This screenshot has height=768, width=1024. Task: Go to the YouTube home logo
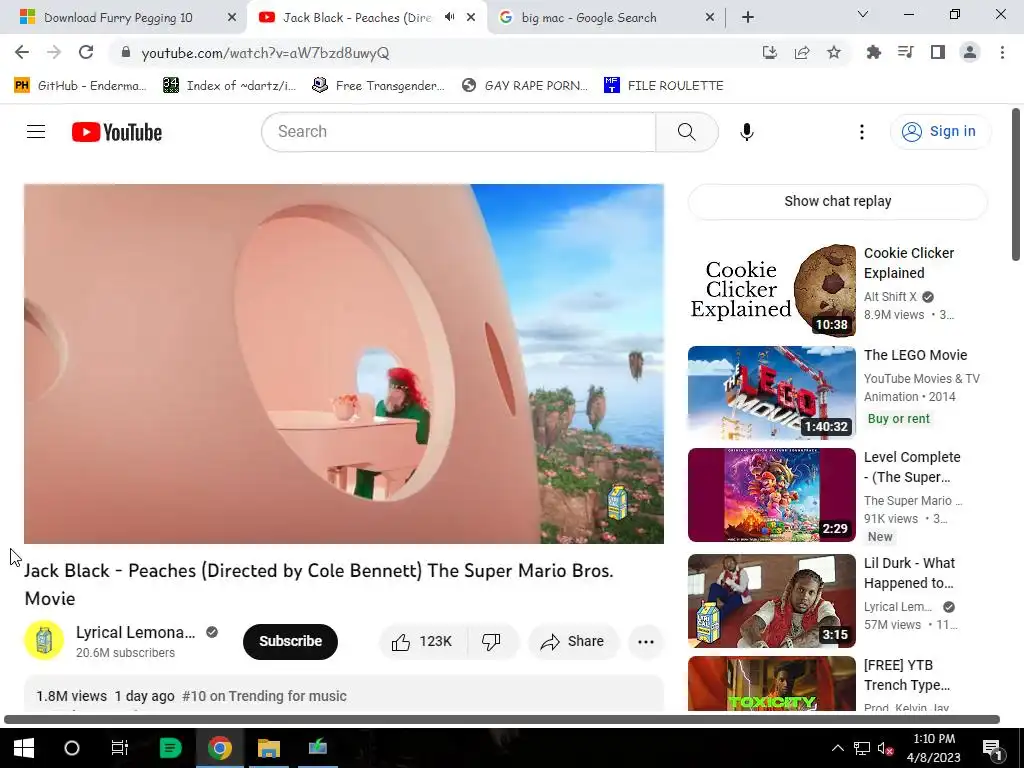click(117, 132)
